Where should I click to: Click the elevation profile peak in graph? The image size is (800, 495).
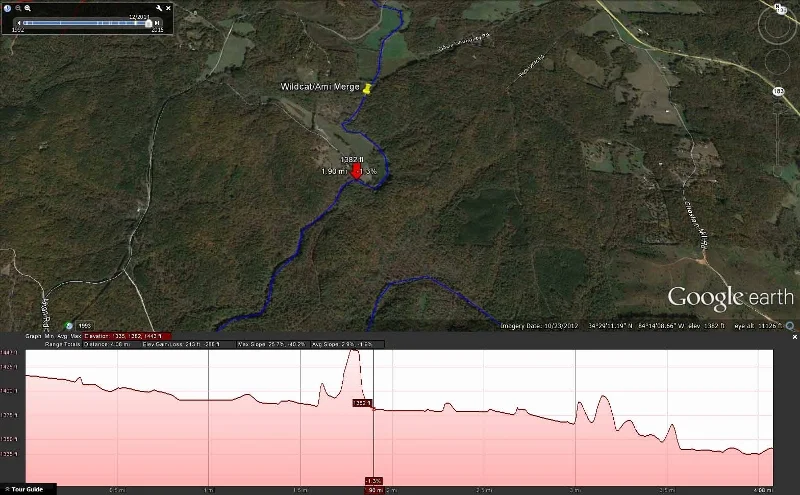353,351
